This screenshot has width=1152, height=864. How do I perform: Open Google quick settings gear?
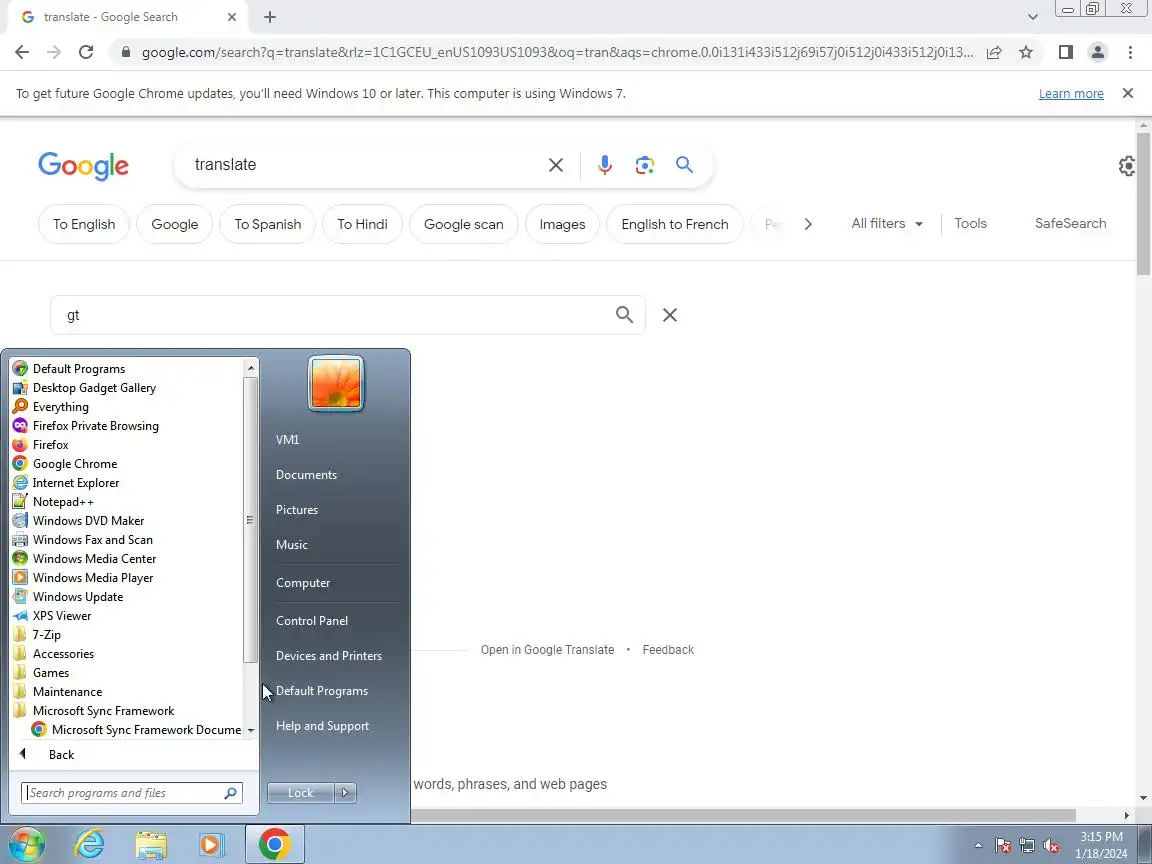coord(1127,166)
